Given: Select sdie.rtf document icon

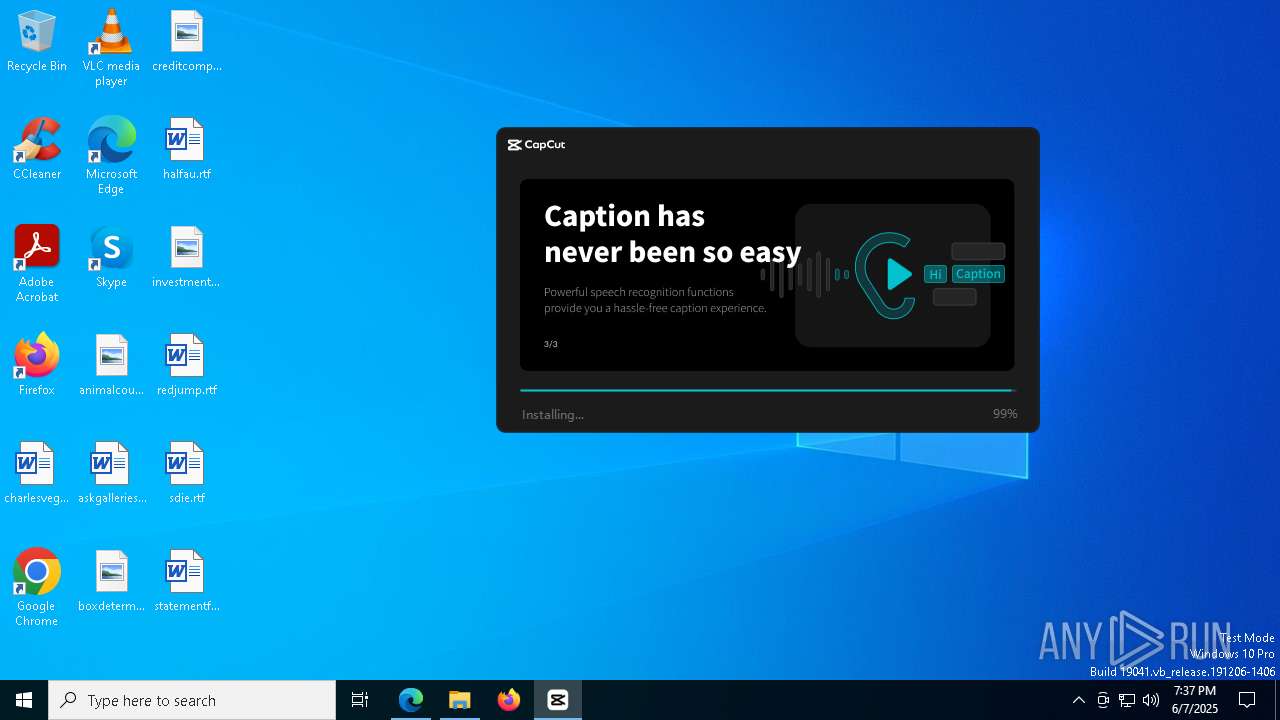Looking at the screenshot, I should point(187,474).
